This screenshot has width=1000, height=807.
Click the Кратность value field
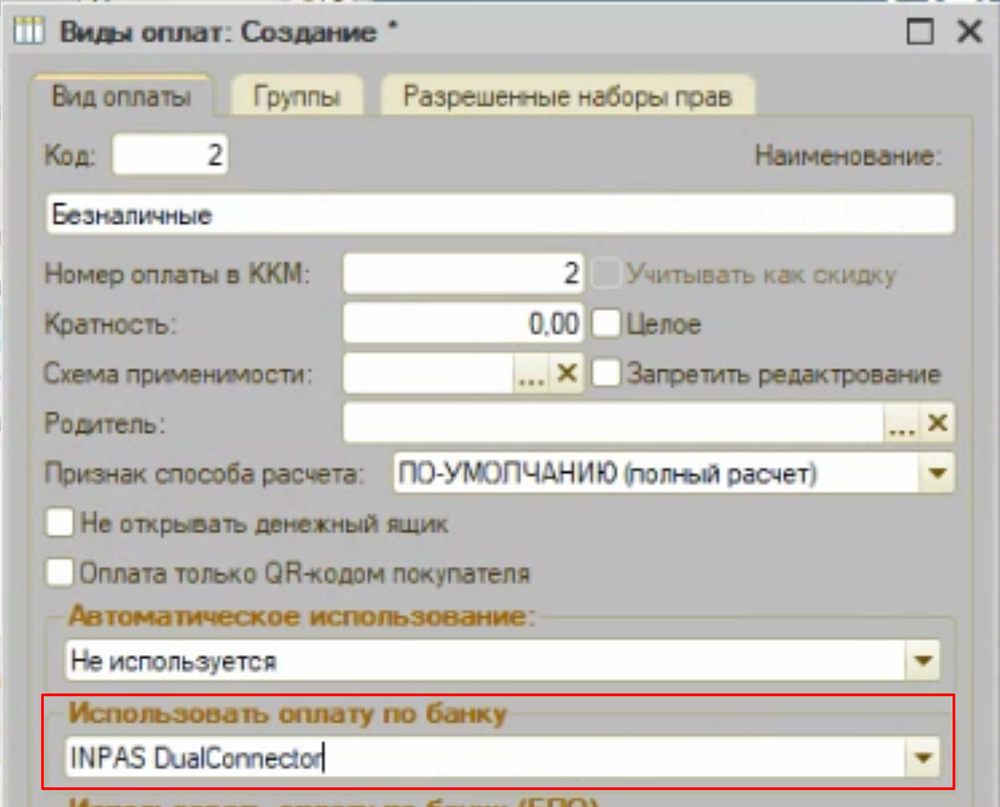pos(463,324)
